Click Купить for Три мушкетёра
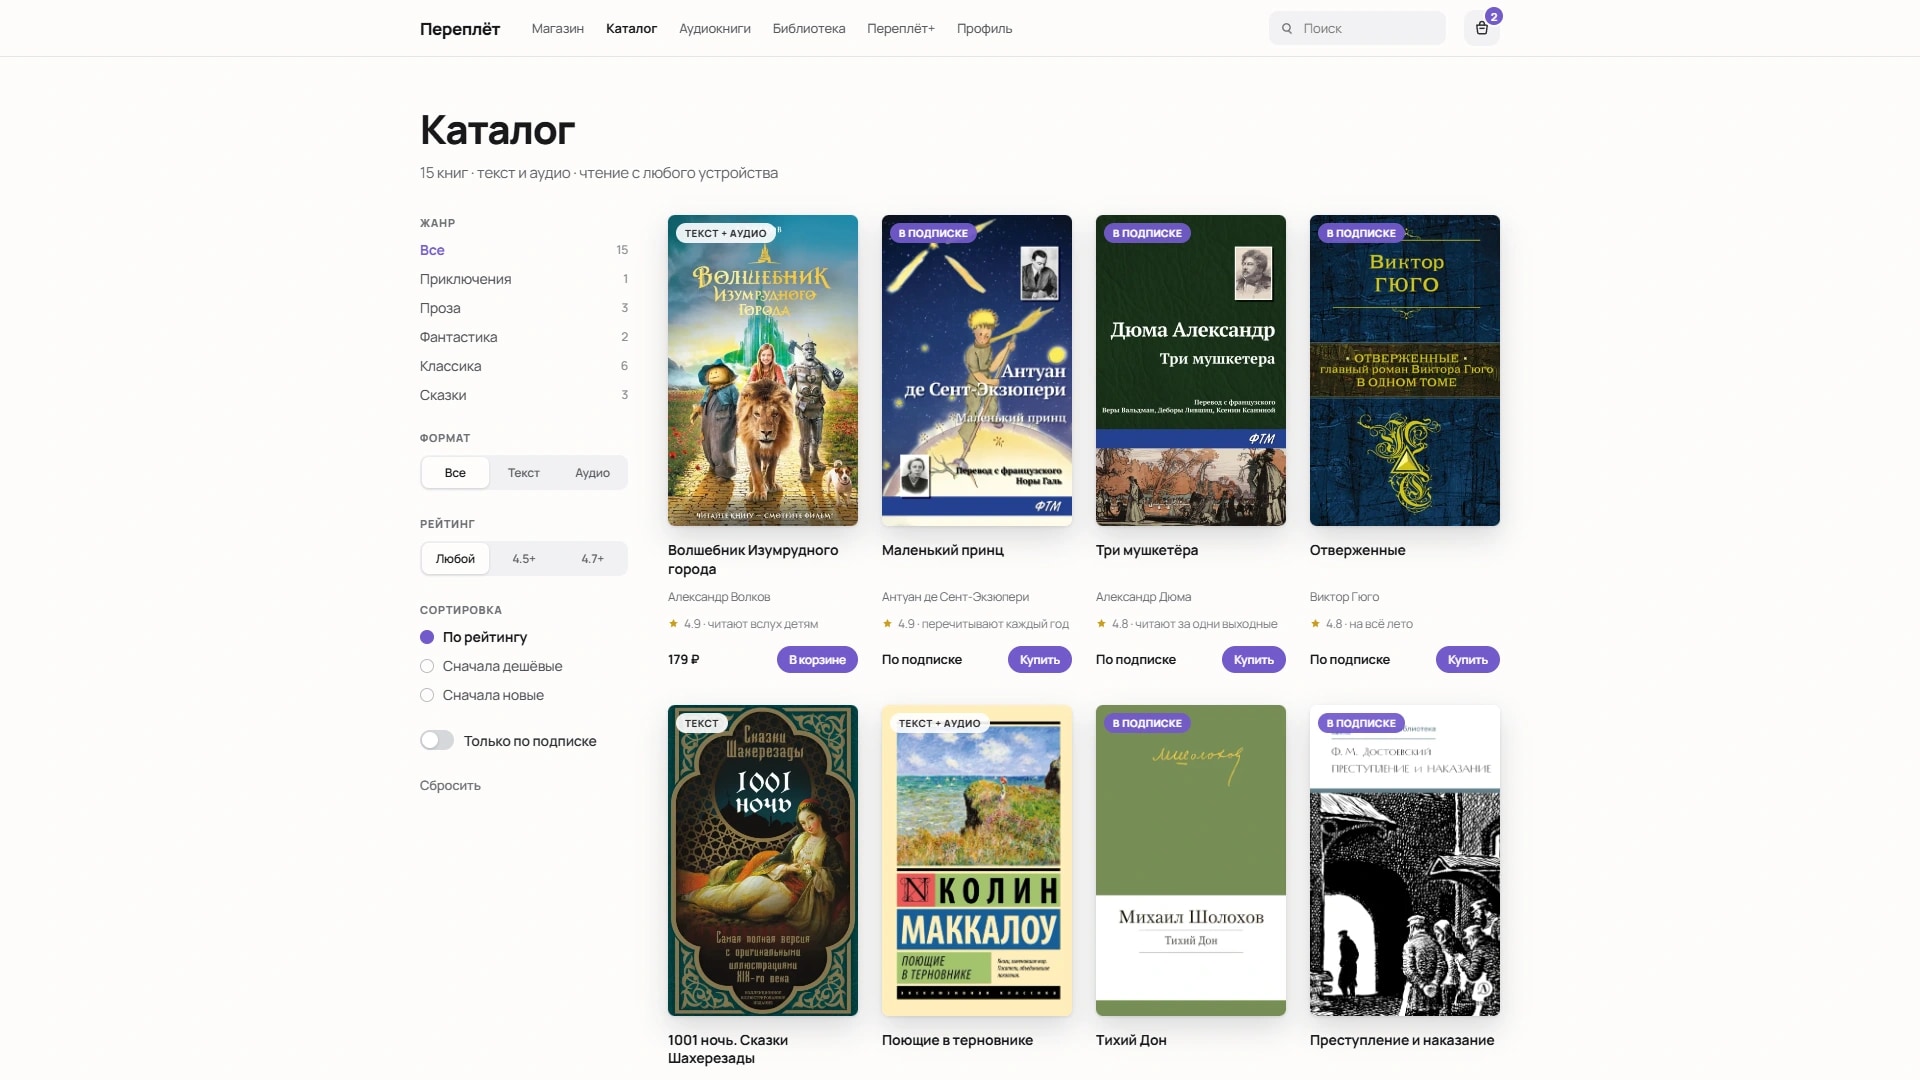1920x1080 pixels. coord(1254,660)
